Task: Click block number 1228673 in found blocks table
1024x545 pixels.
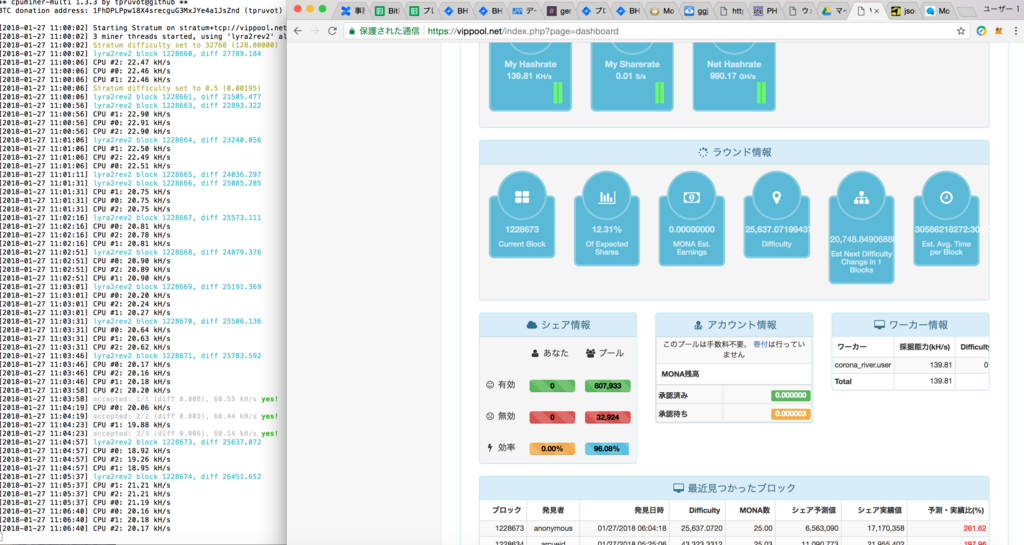Action: coord(509,528)
